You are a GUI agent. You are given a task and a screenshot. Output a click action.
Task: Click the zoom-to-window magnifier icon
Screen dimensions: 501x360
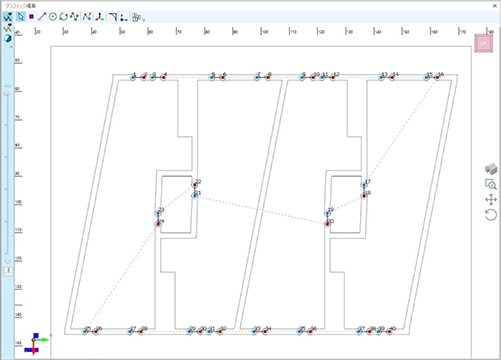click(491, 184)
